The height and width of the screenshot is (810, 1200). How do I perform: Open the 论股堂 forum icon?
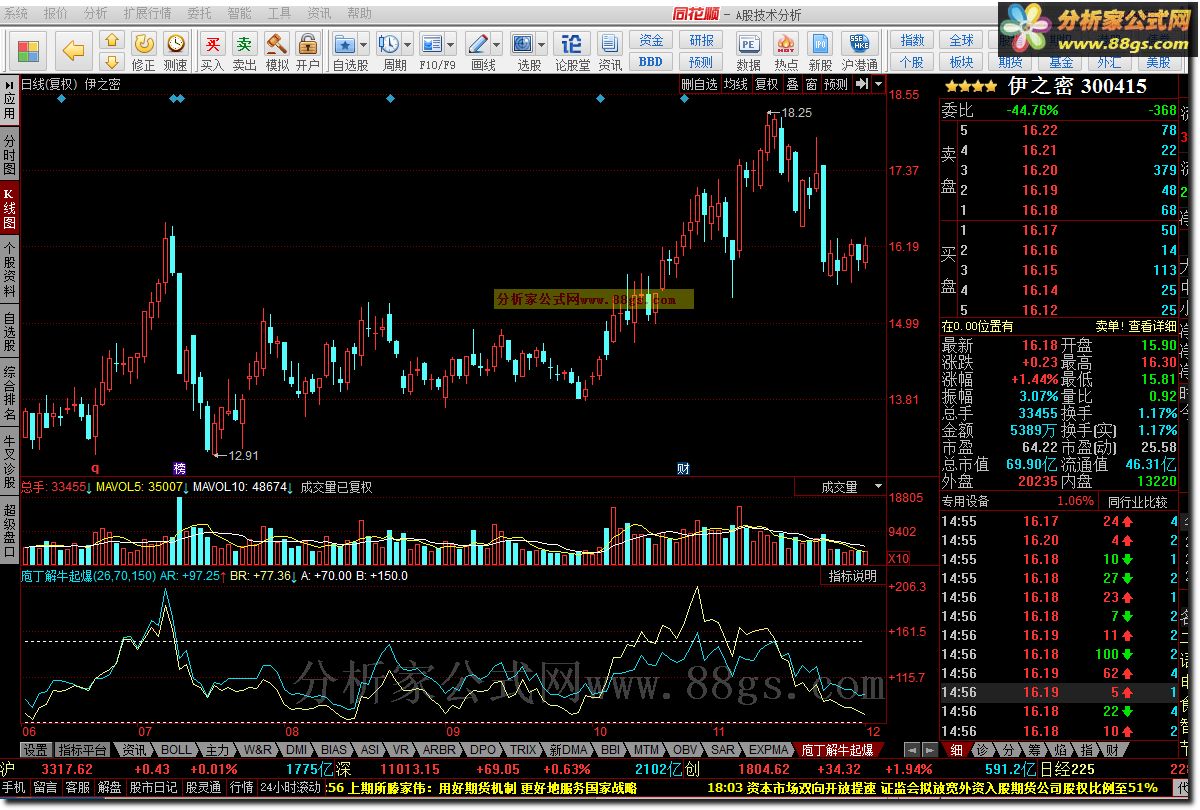pyautogui.click(x=572, y=52)
